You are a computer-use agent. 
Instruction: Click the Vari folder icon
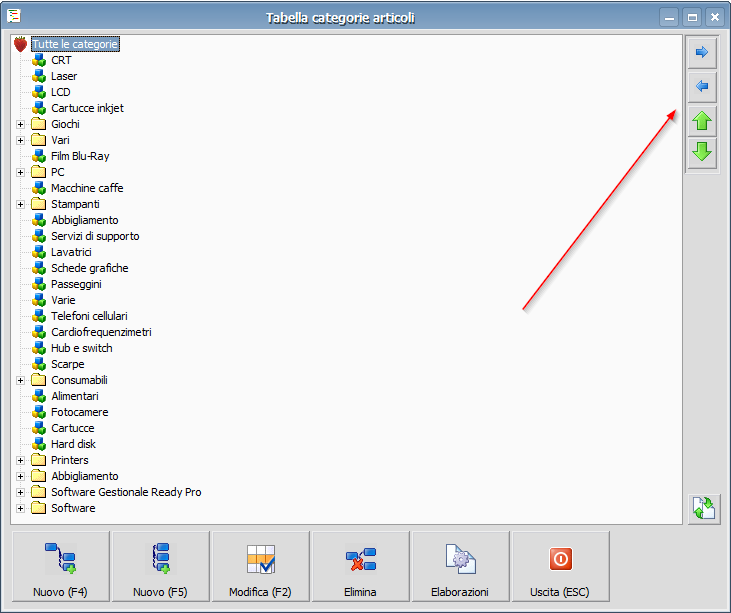tap(39, 140)
